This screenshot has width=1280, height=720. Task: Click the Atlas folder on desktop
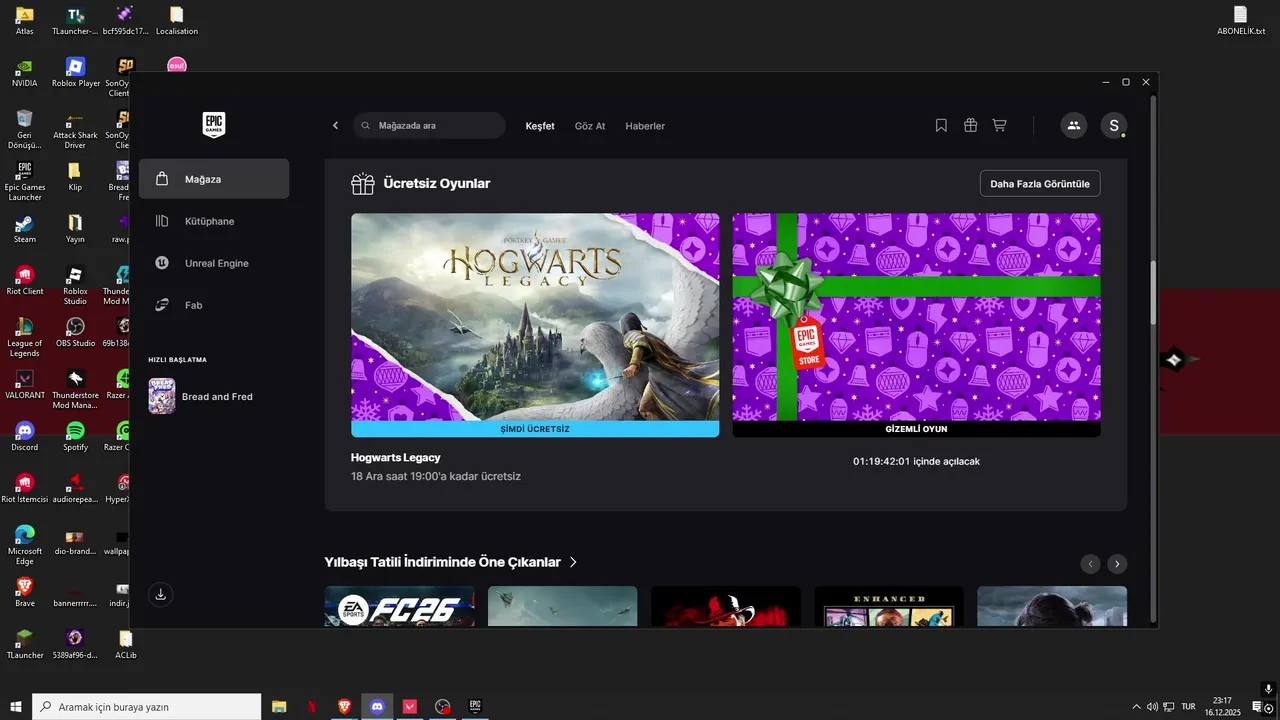pyautogui.click(x=25, y=21)
